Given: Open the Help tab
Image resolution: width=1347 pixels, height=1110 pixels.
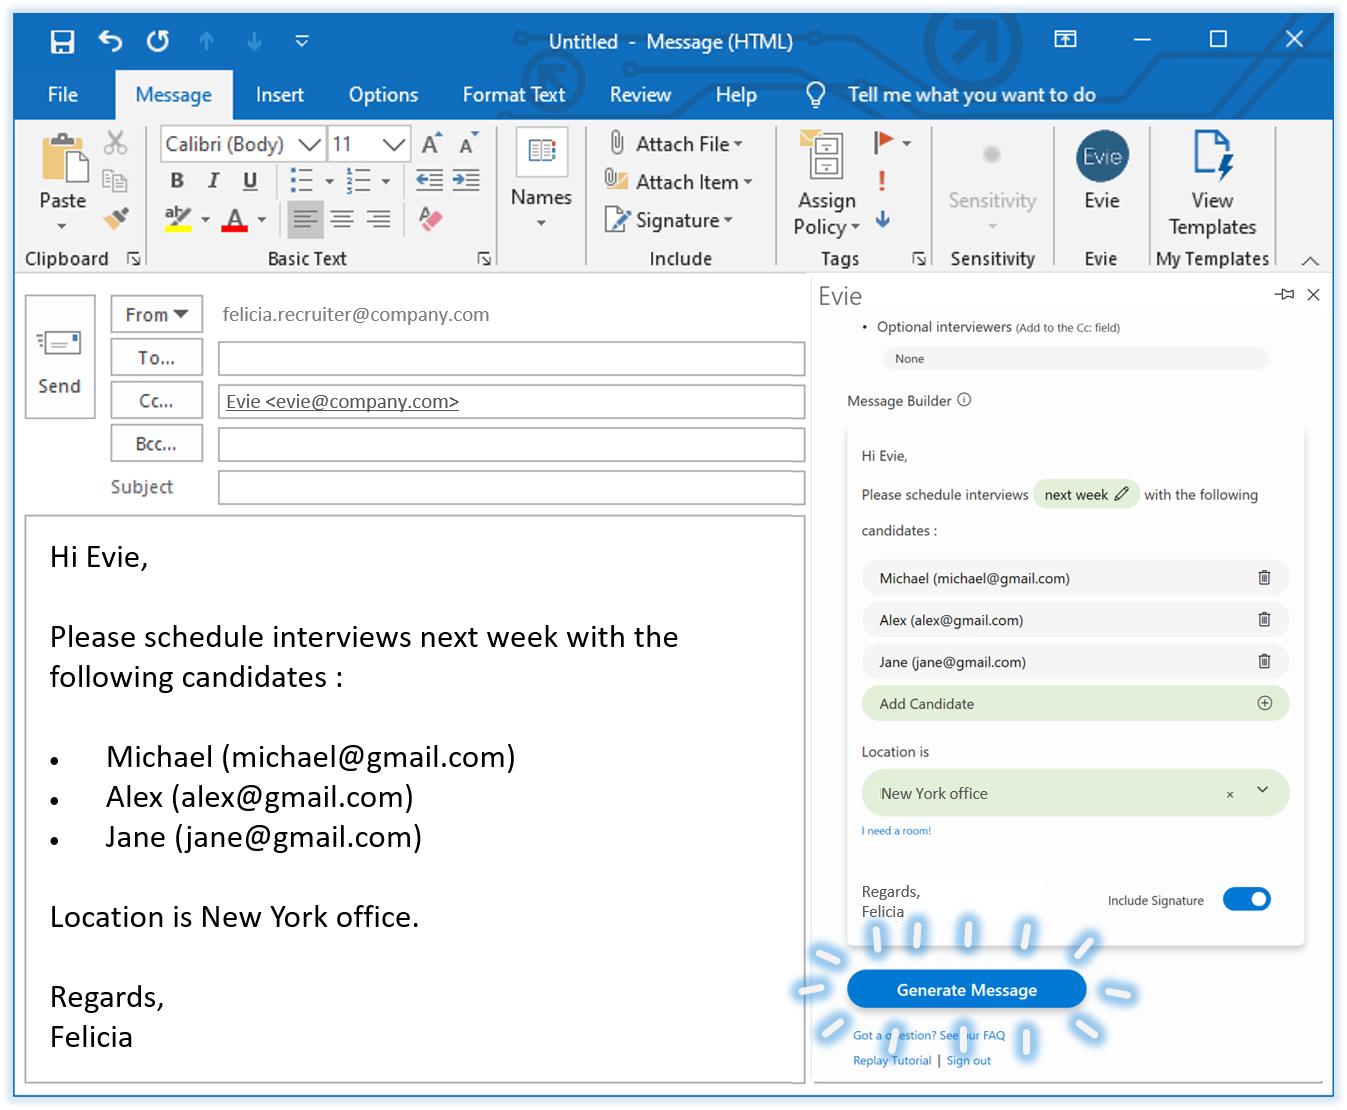Looking at the screenshot, I should (x=736, y=94).
